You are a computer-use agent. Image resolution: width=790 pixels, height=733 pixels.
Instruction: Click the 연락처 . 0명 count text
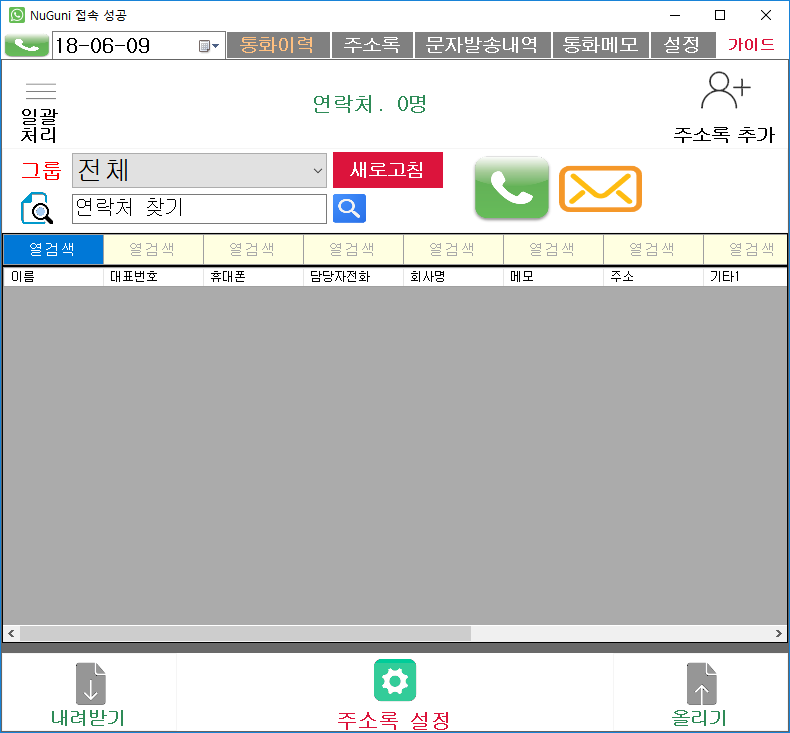click(369, 104)
